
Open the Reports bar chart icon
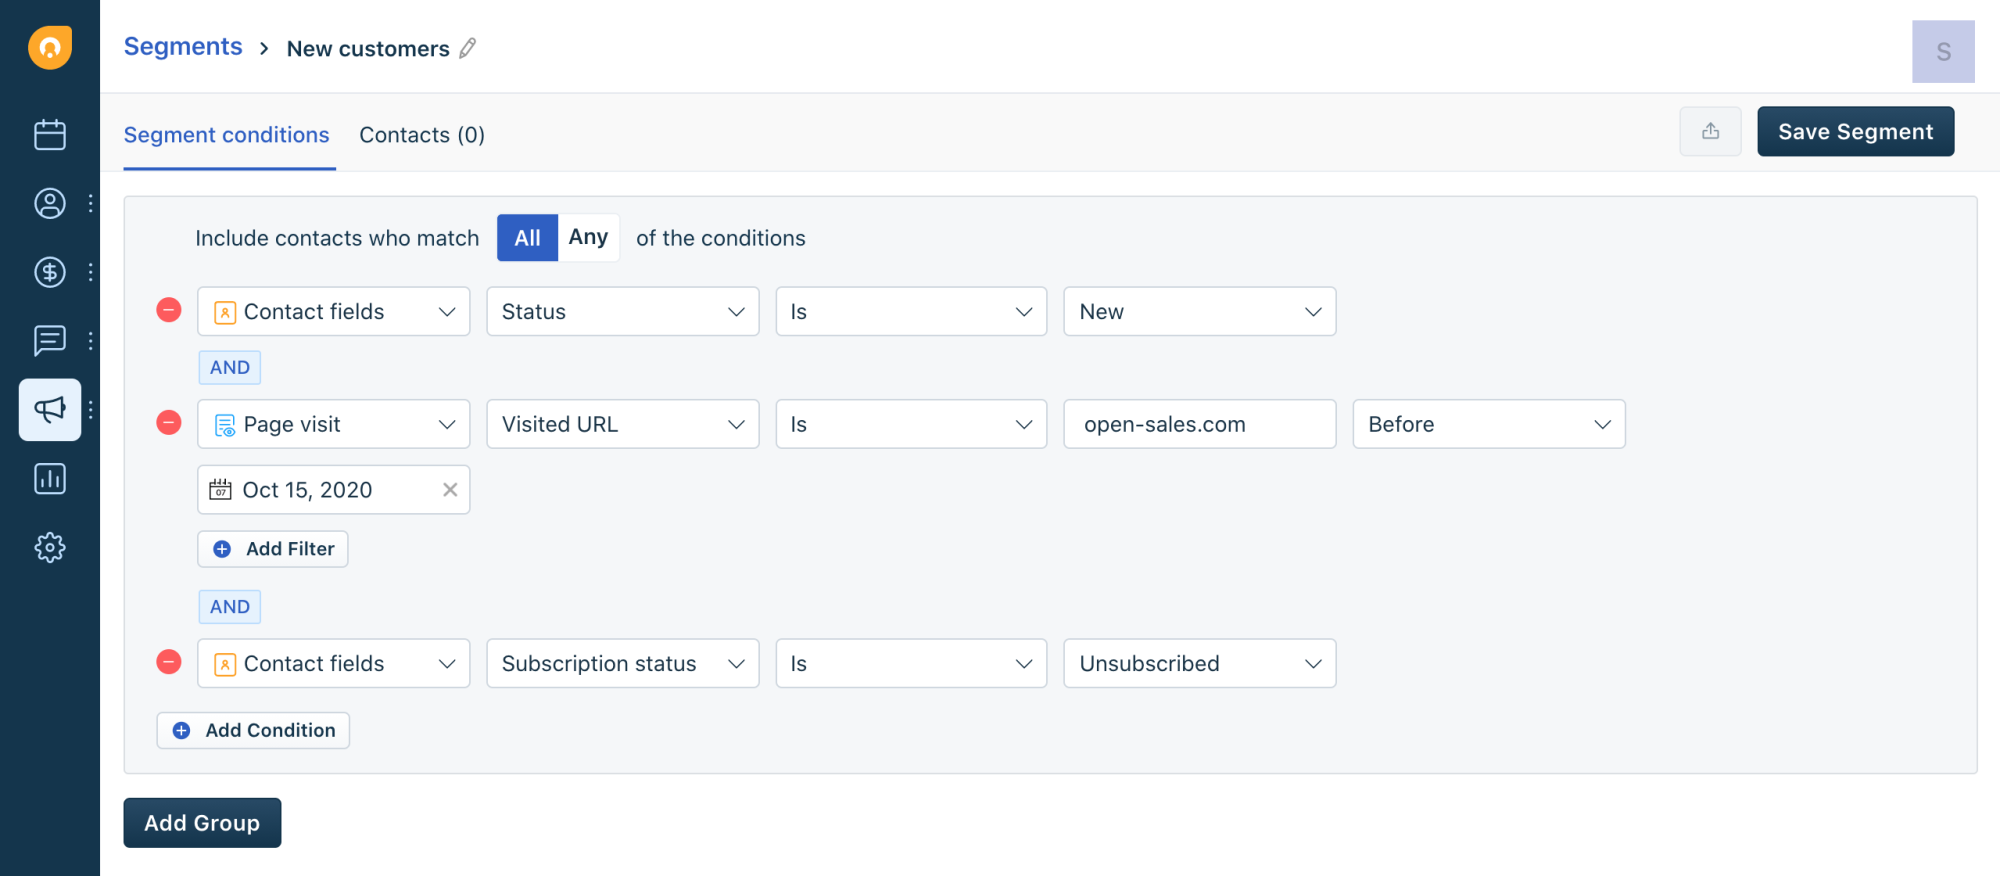click(49, 479)
